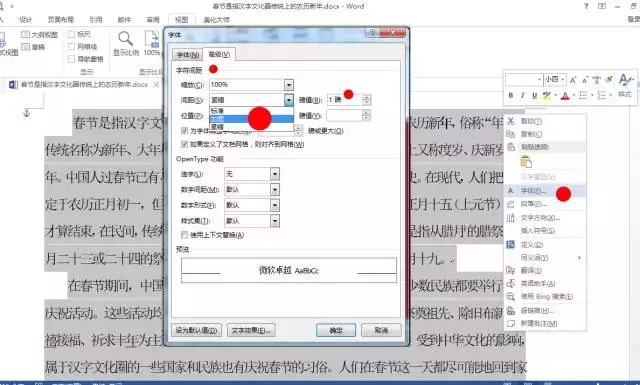Open the Design 设计 ribbon tab
The height and width of the screenshot is (385, 640).
(x=25, y=20)
